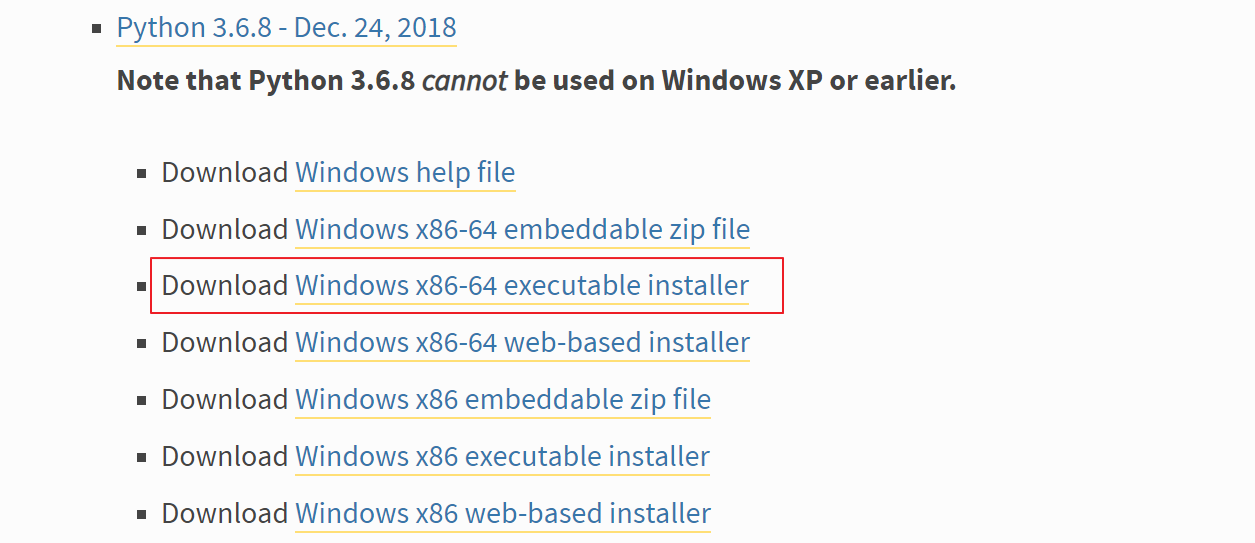This screenshot has width=1255, height=543.
Task: Open the Python 3.6.8 - Dec. 24, 2018 release link
Action: [286, 28]
